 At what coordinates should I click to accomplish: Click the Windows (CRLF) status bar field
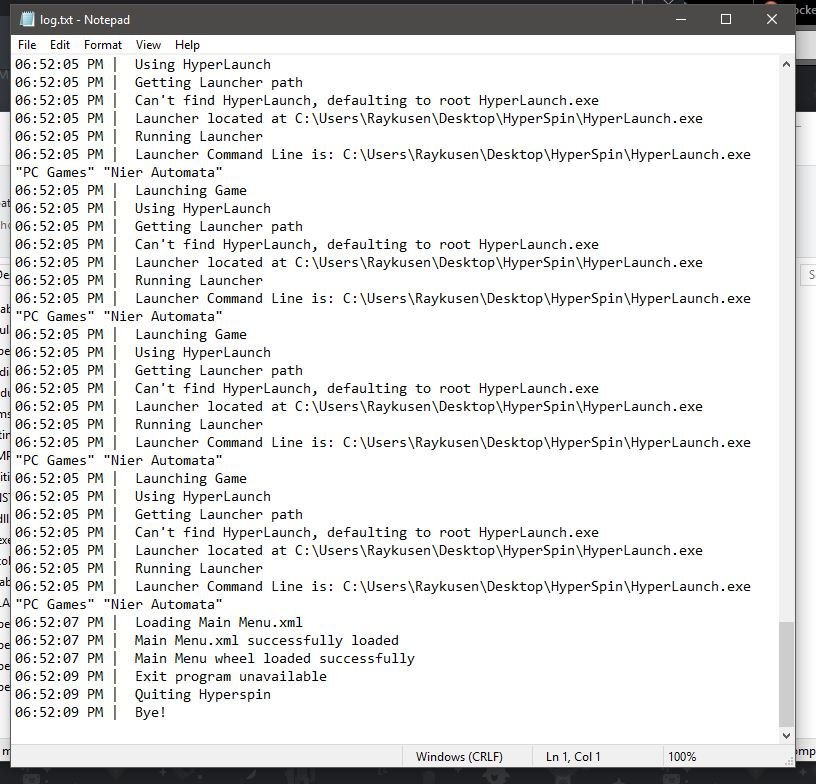[x=459, y=757]
